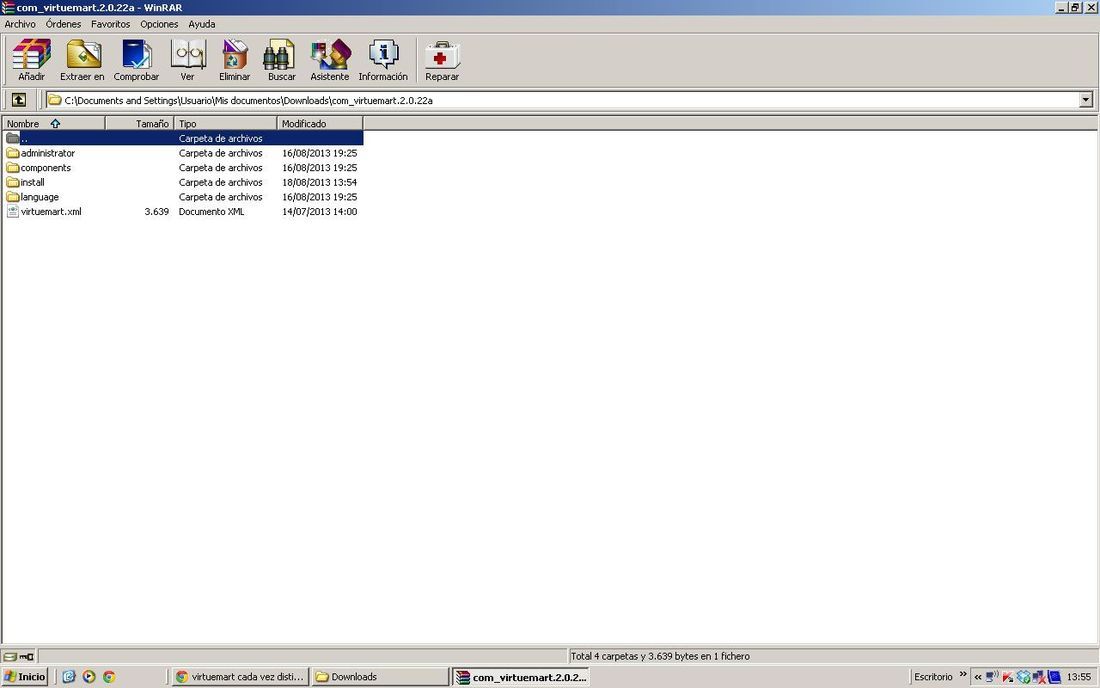This screenshot has height=688, width=1100.
Task: Click the com_virtuemart WinRAR taskbar button
Action: (521, 677)
